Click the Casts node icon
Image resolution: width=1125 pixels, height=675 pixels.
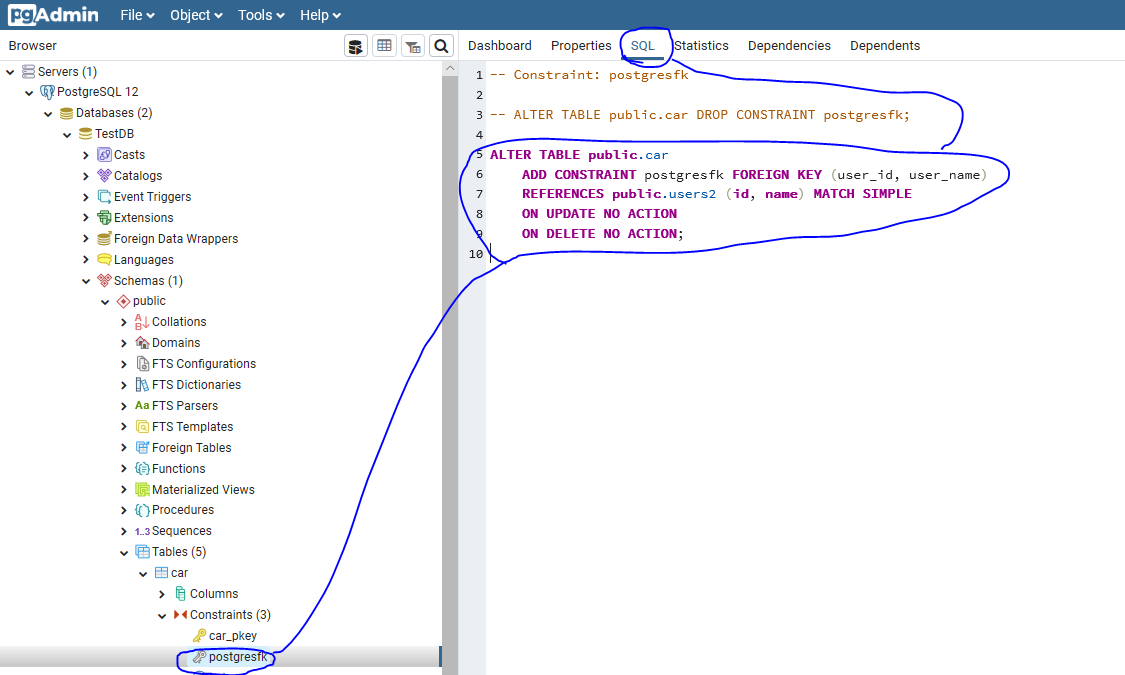[x=104, y=155]
